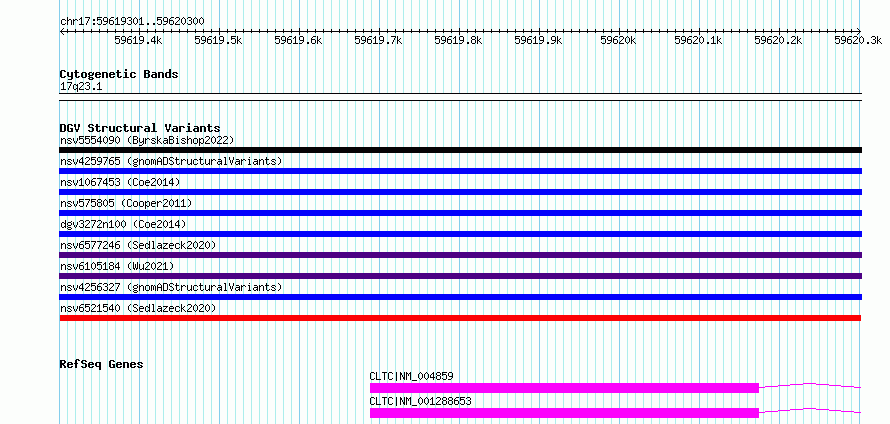Click the purple nsv6105184 variant bar
Image resolution: width=890 pixels, height=424 pixels.
tap(460, 276)
